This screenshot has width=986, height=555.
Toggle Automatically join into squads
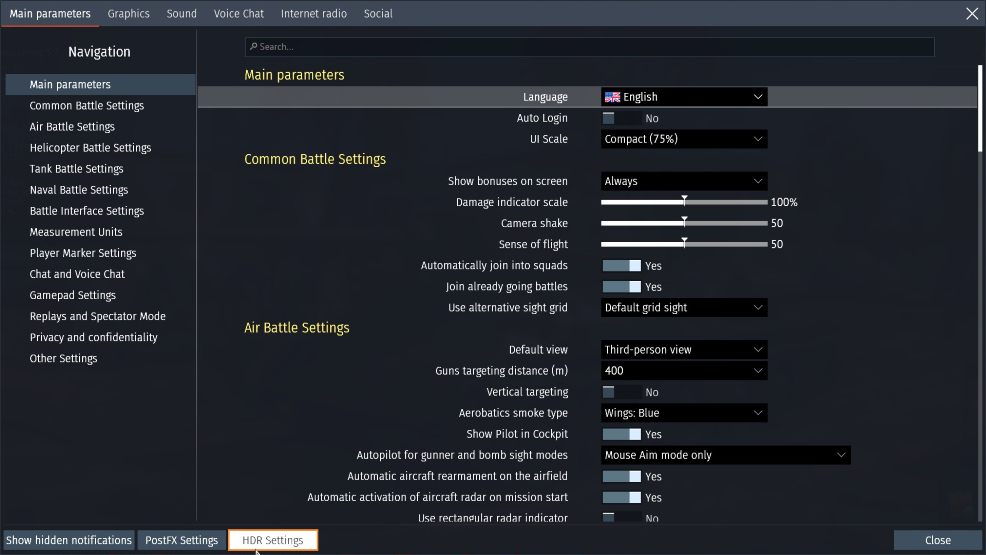point(621,266)
